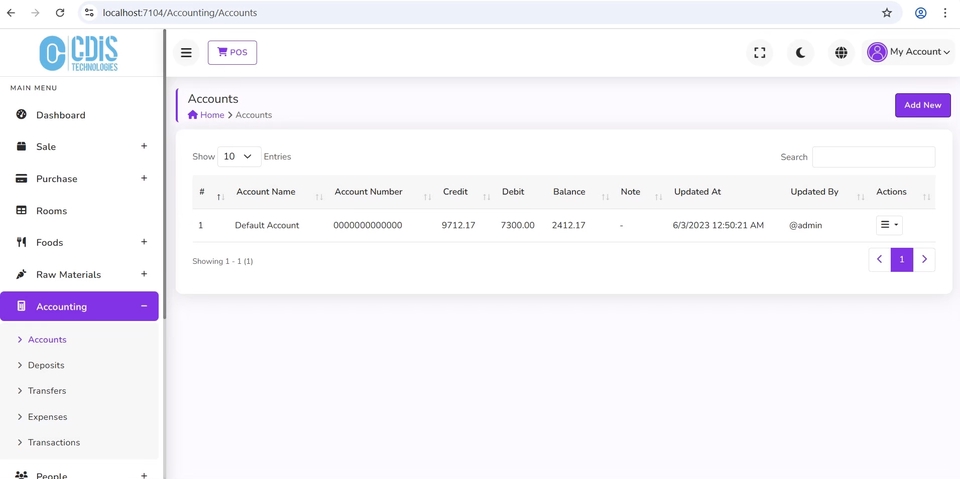The width and height of the screenshot is (960, 479).
Task: Open the language globe icon
Action: 841,53
